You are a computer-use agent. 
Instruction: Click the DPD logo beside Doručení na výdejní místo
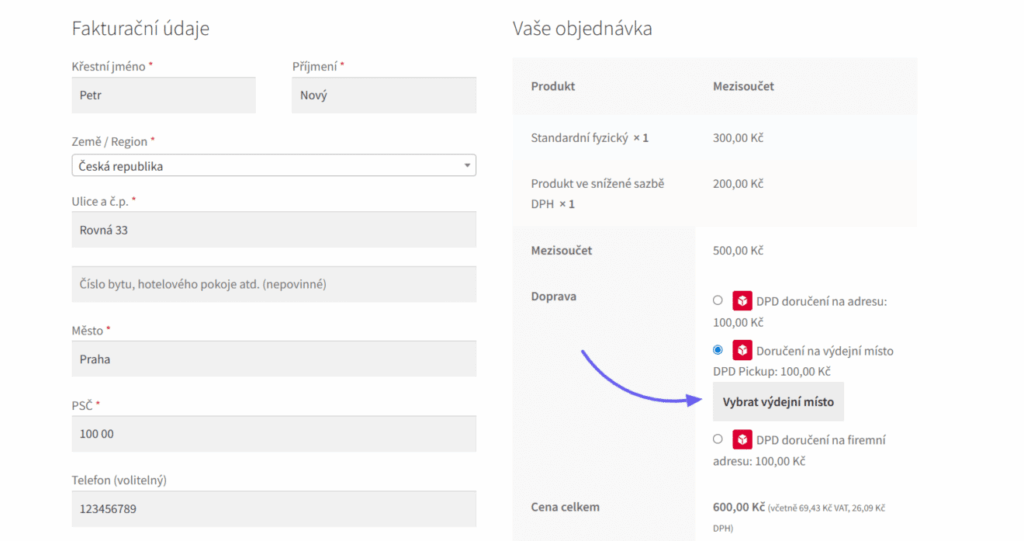tap(742, 350)
